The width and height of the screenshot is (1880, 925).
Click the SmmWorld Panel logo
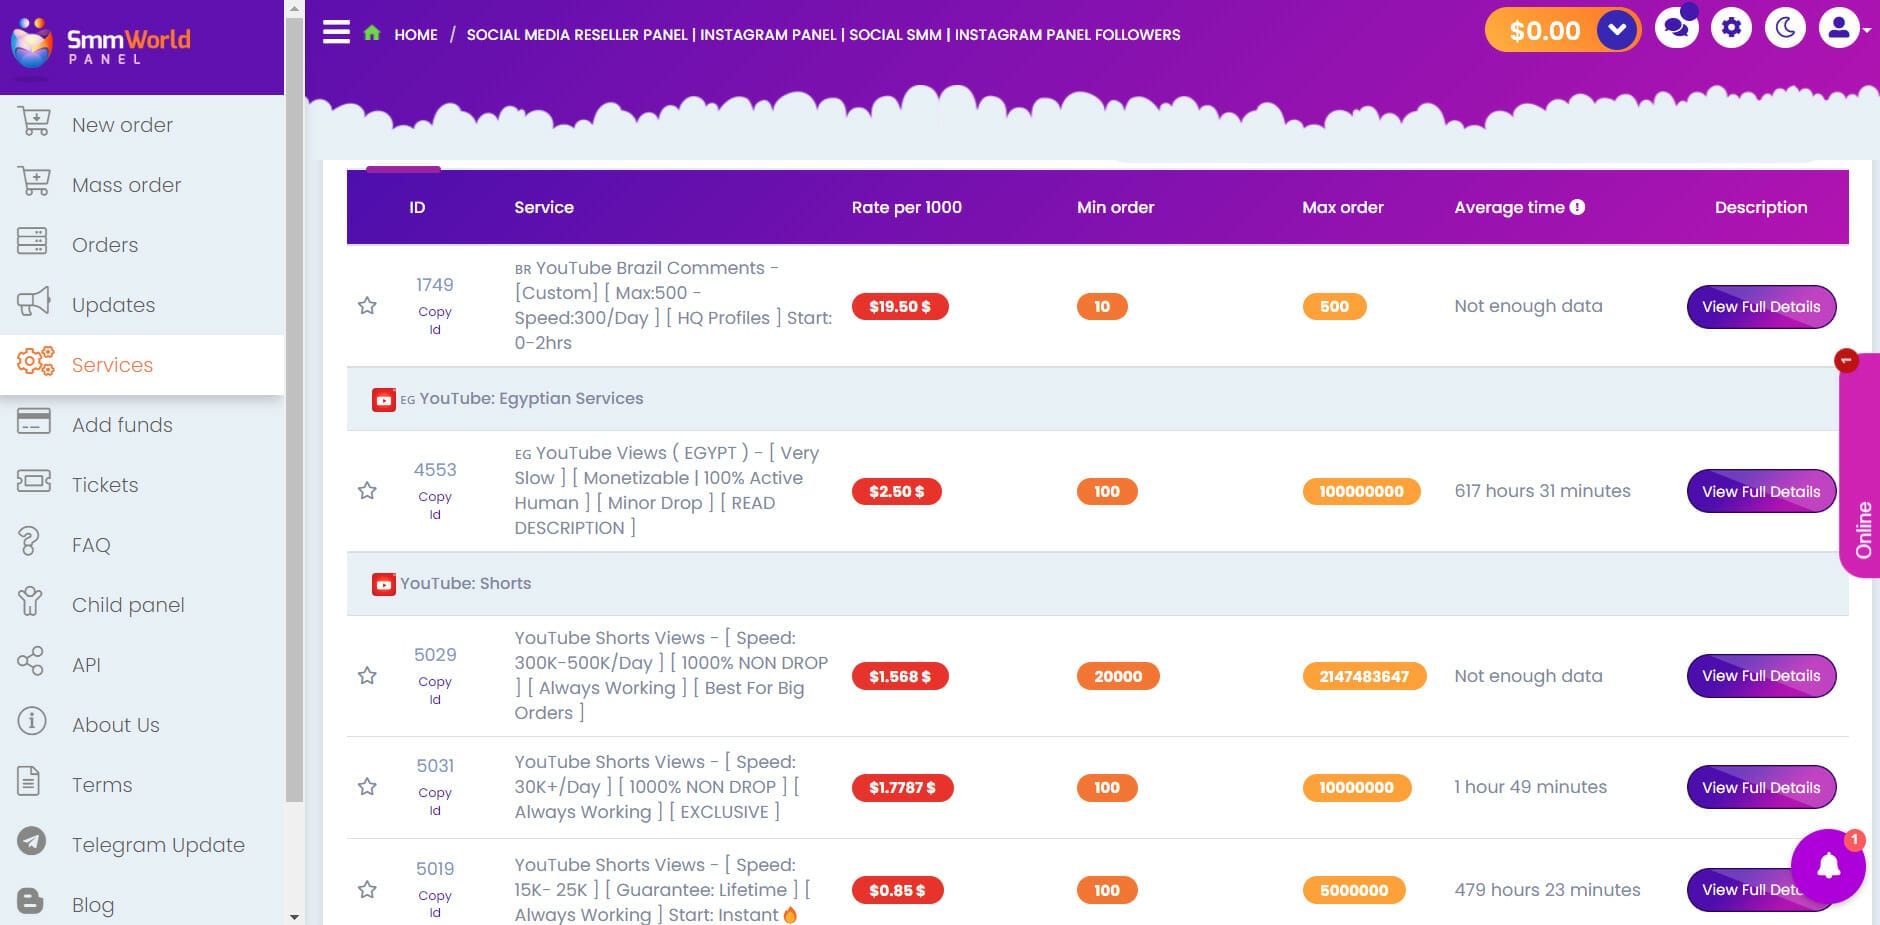click(100, 43)
